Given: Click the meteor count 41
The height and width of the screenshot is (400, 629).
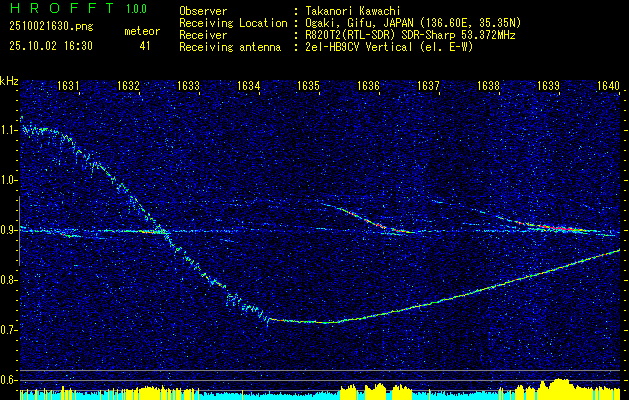Looking at the screenshot, I should 145,46.
